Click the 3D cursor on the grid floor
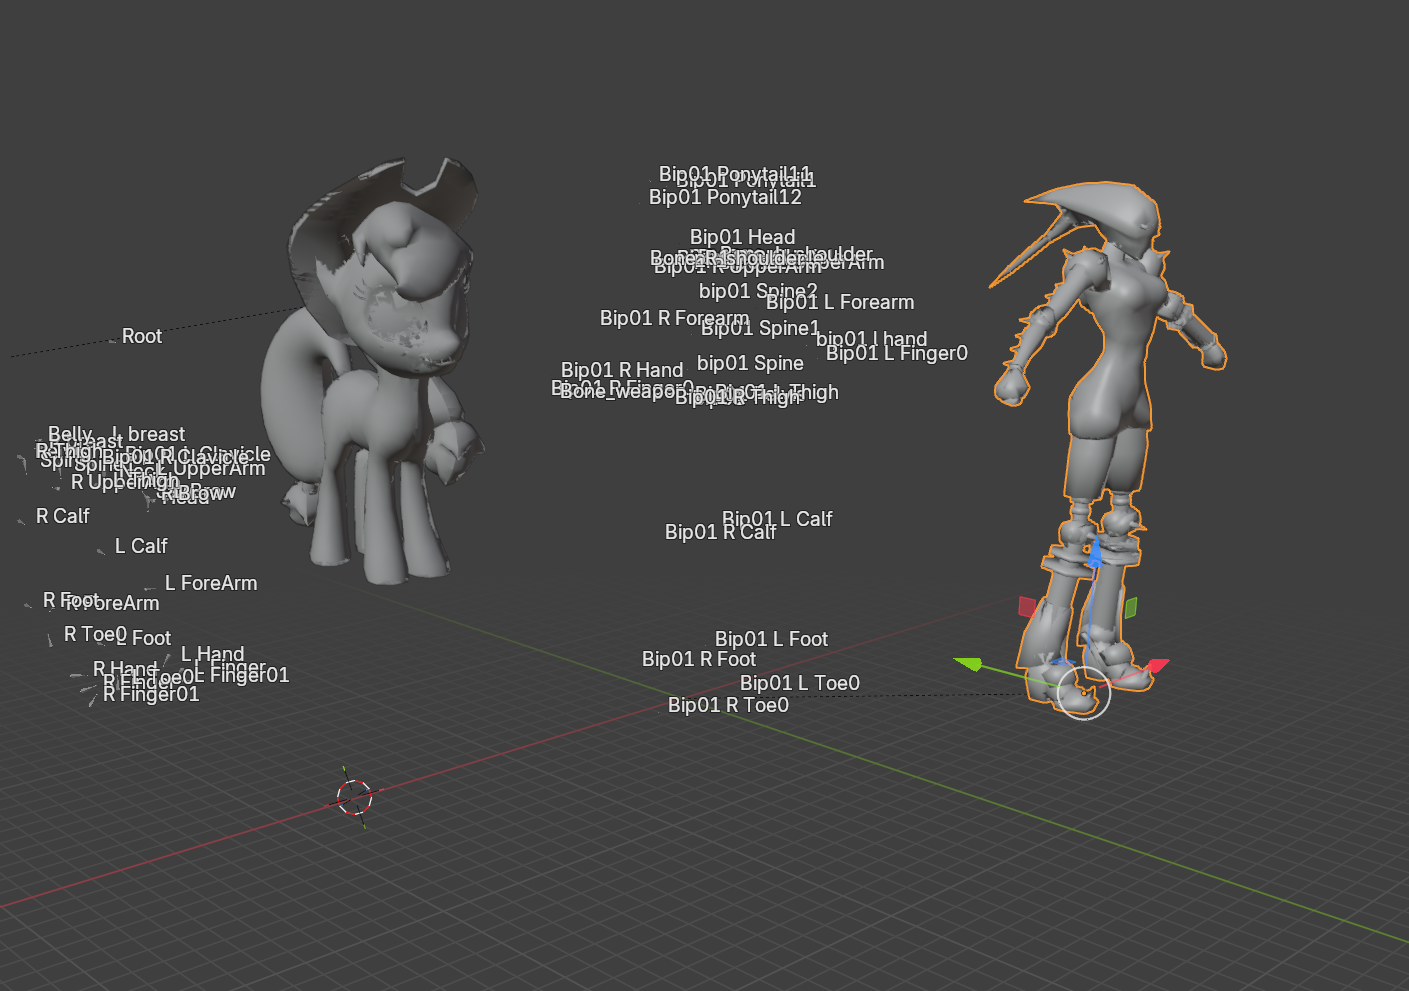This screenshot has width=1409, height=991. (354, 797)
